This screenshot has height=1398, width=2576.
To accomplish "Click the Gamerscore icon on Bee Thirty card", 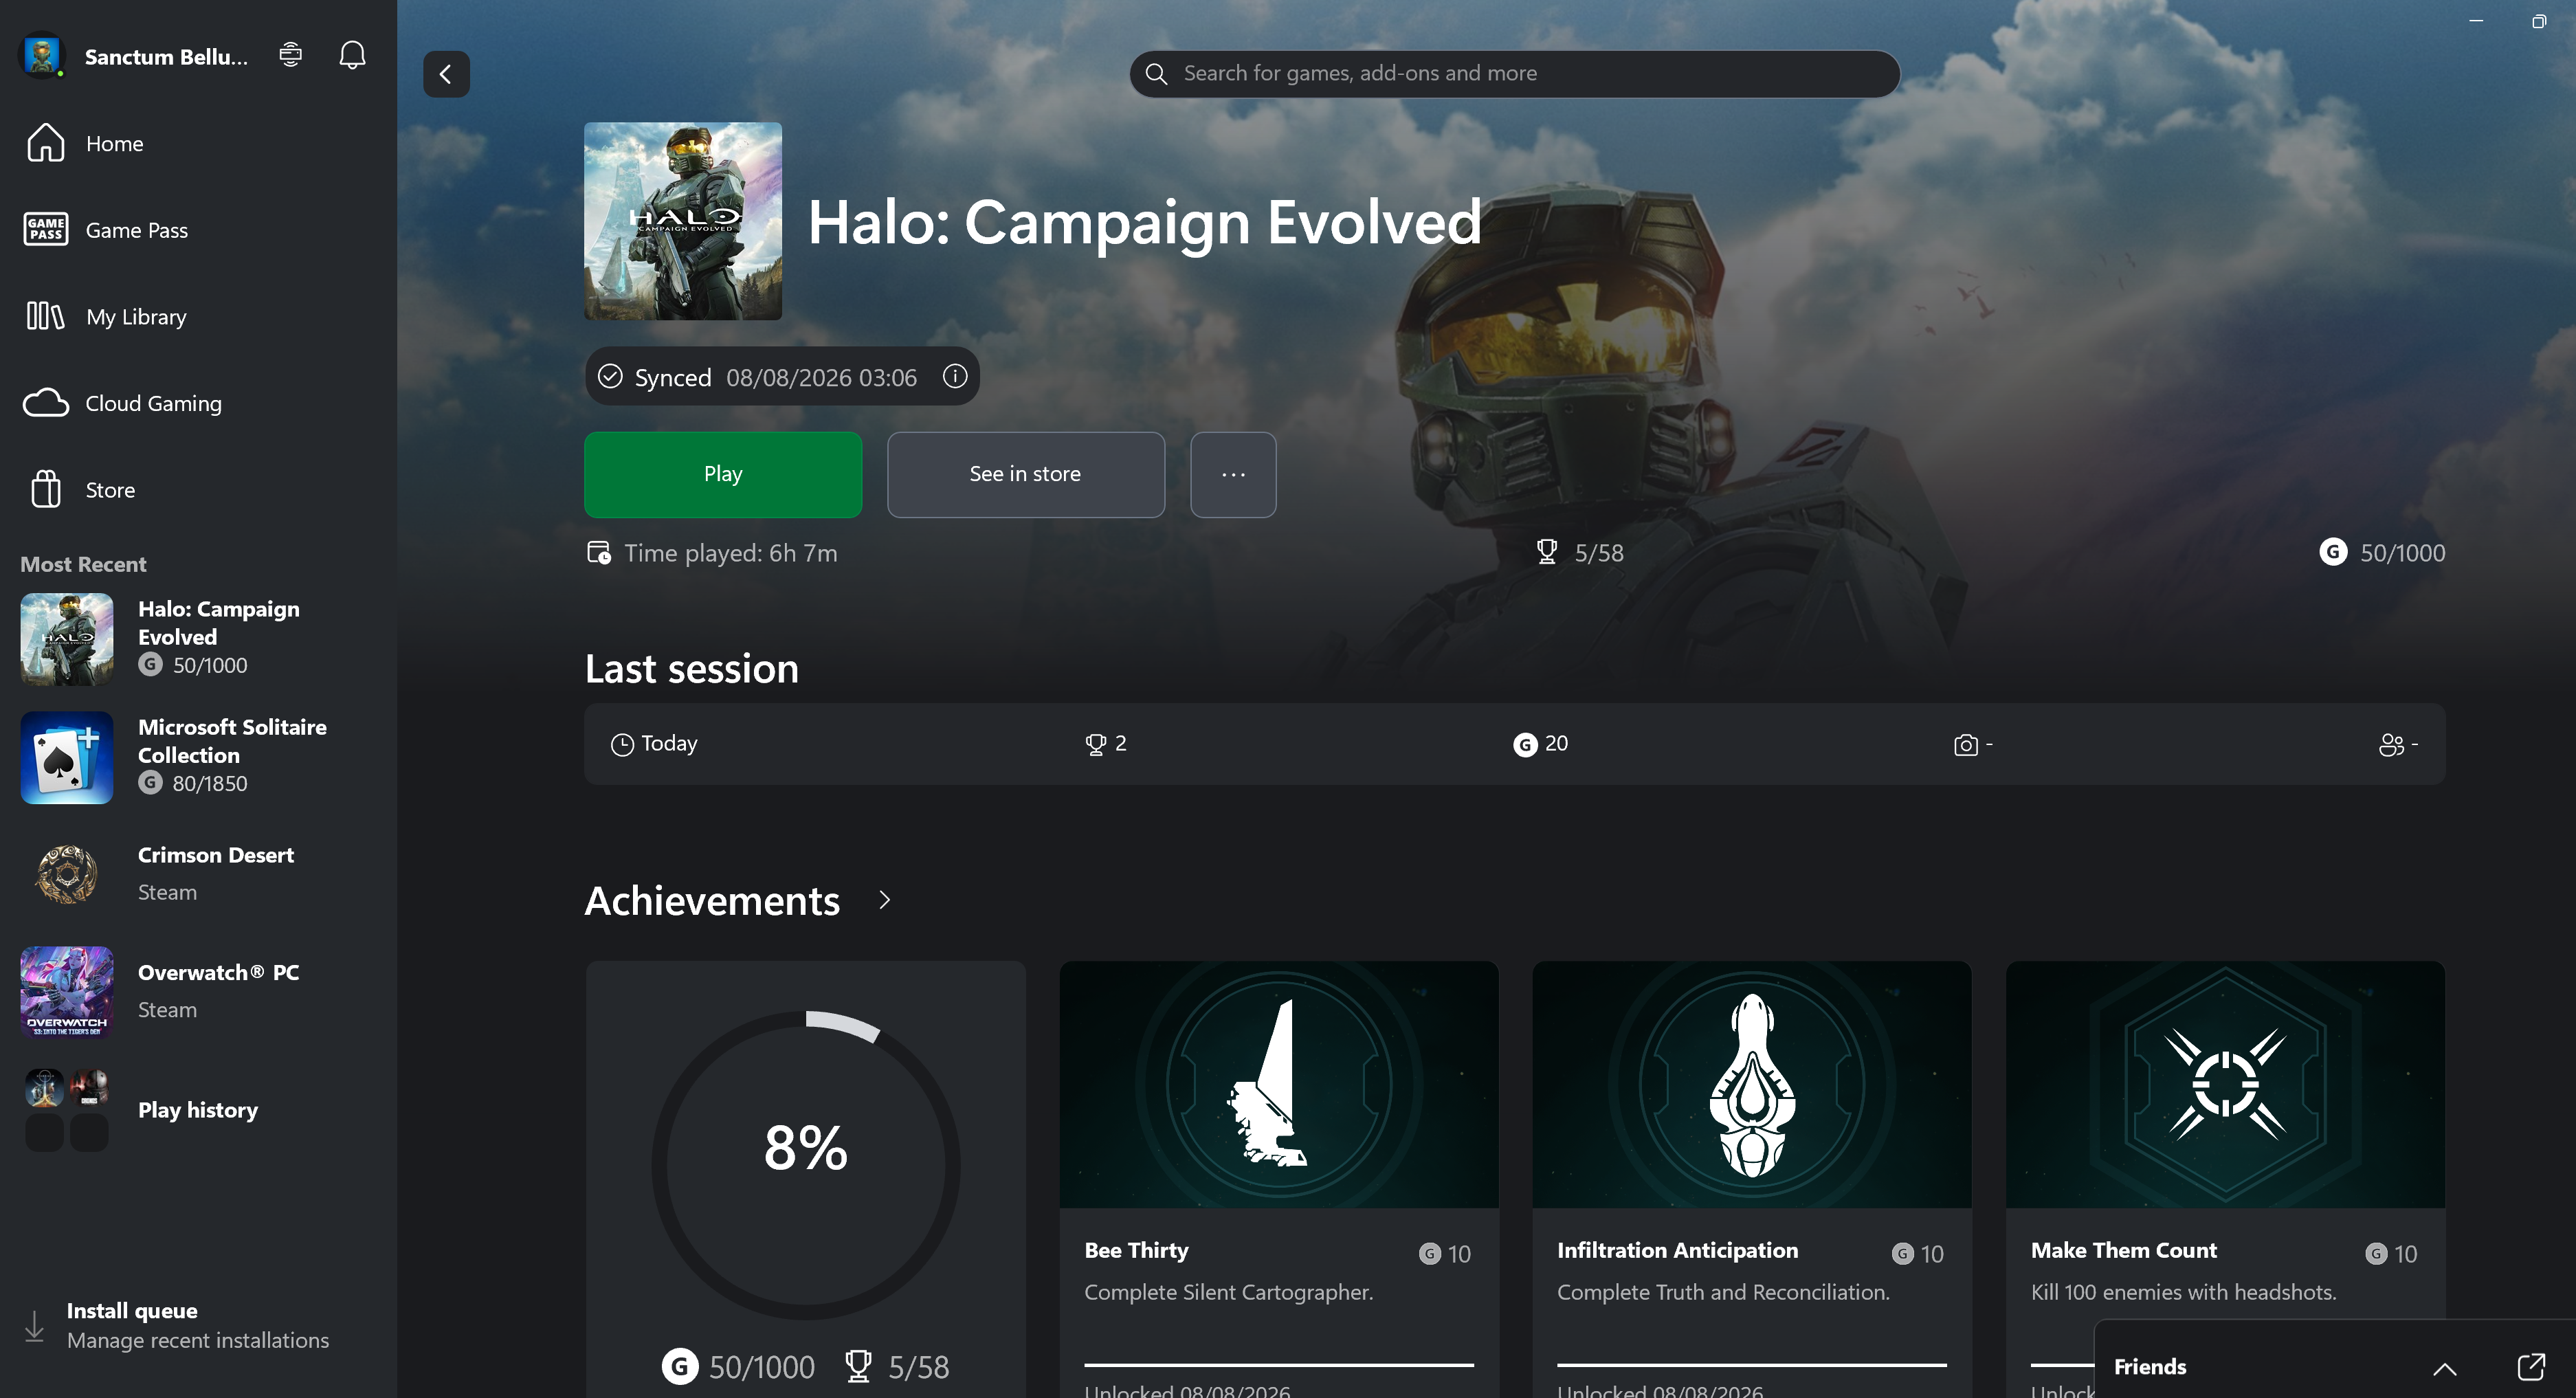I will [x=1430, y=1253].
